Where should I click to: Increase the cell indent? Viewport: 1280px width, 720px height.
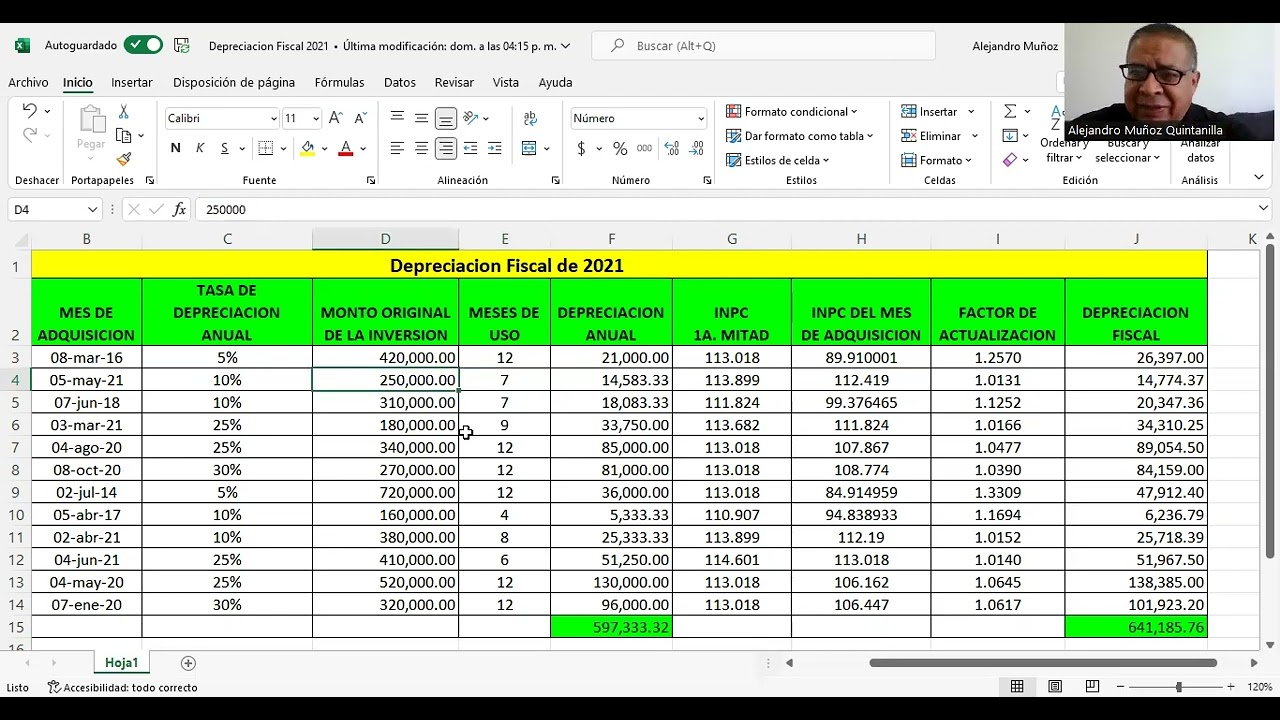click(x=494, y=148)
